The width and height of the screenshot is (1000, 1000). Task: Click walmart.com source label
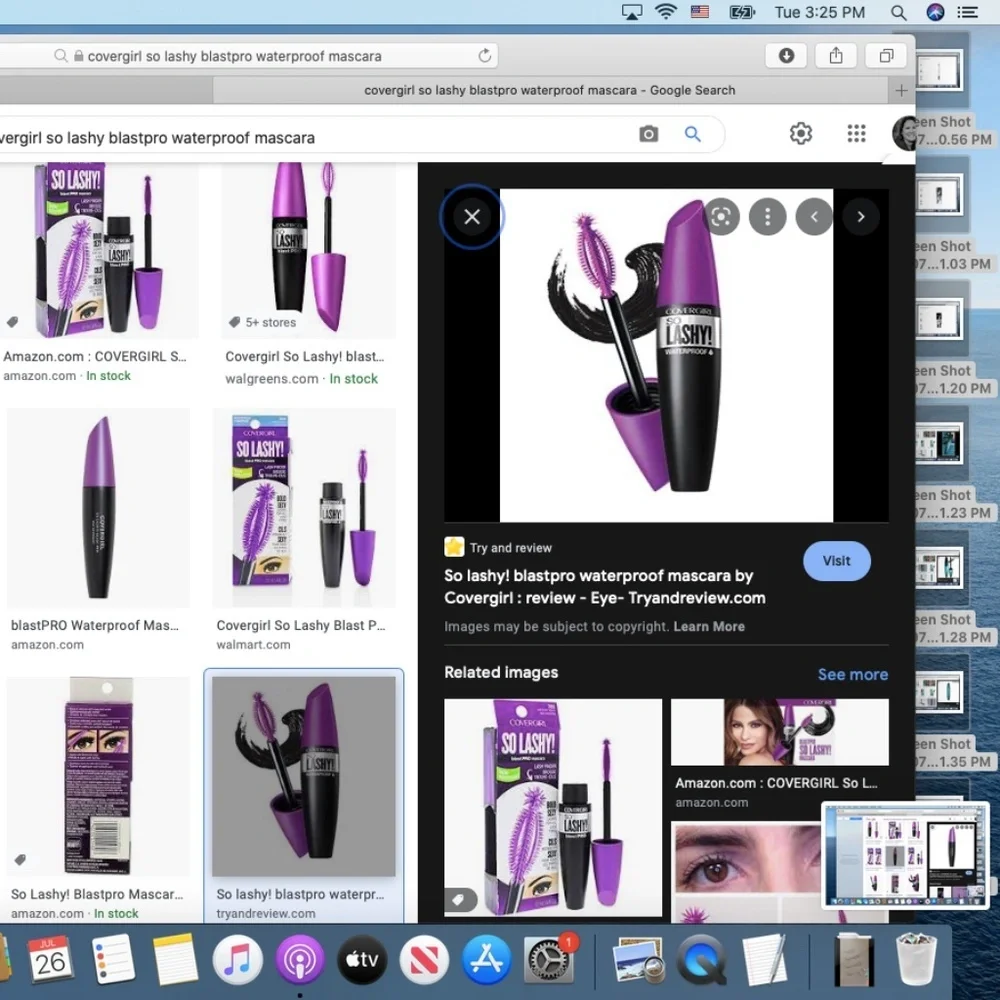[253, 645]
